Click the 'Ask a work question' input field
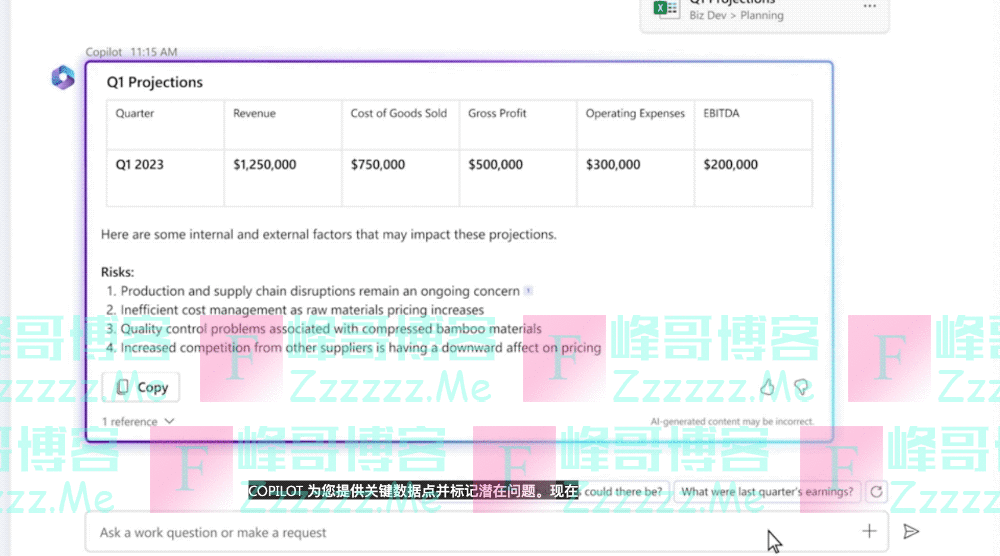The width and height of the screenshot is (1000, 556). [x=450, y=532]
